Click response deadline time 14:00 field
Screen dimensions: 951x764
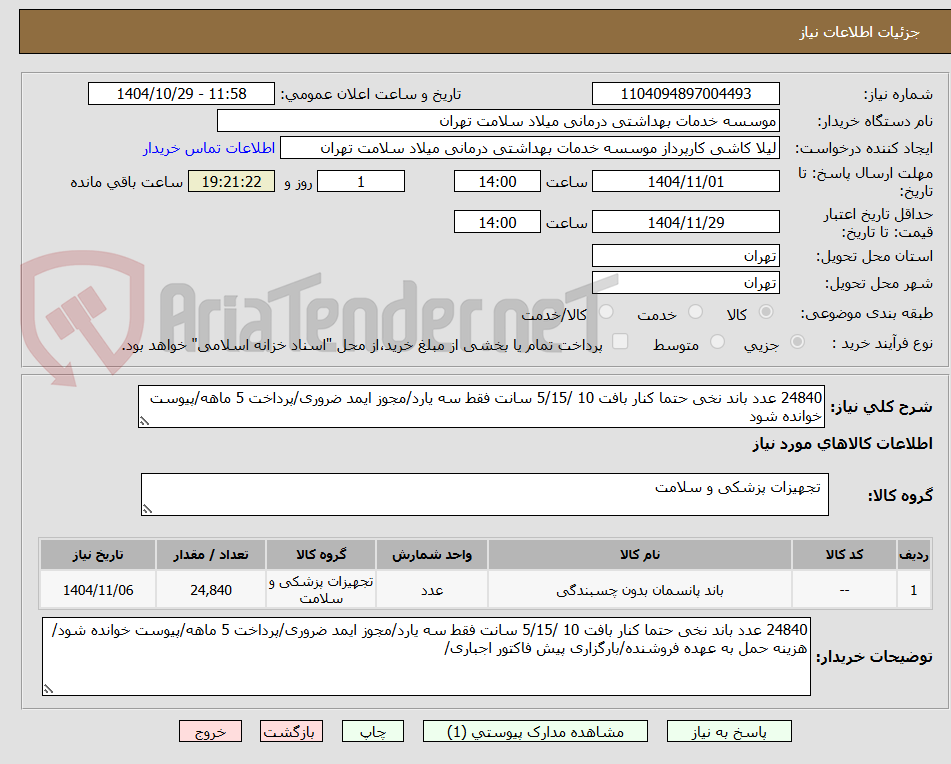pos(497,181)
